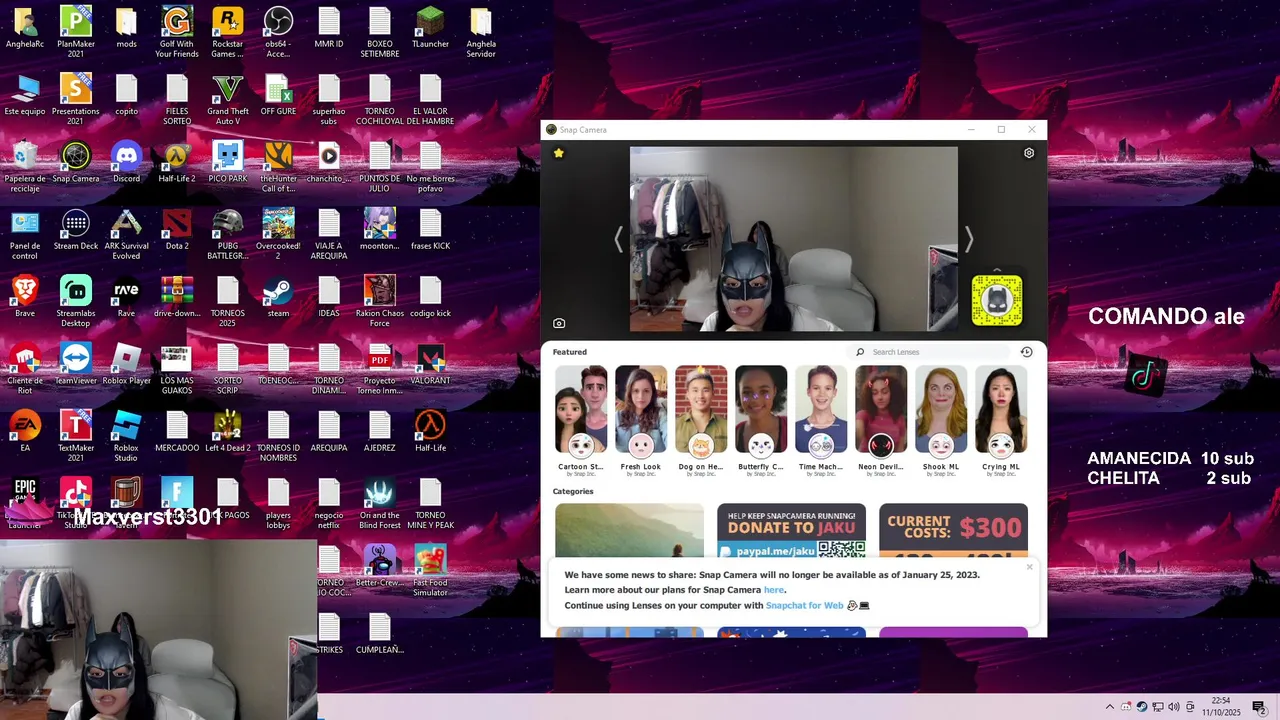Open the Streamlabs Desktop shortcut
This screenshot has height=720, width=1280.
[76, 302]
